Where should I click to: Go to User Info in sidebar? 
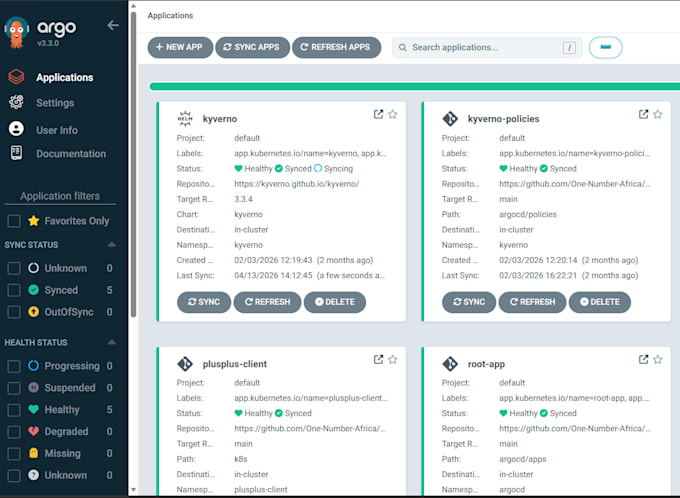57,130
